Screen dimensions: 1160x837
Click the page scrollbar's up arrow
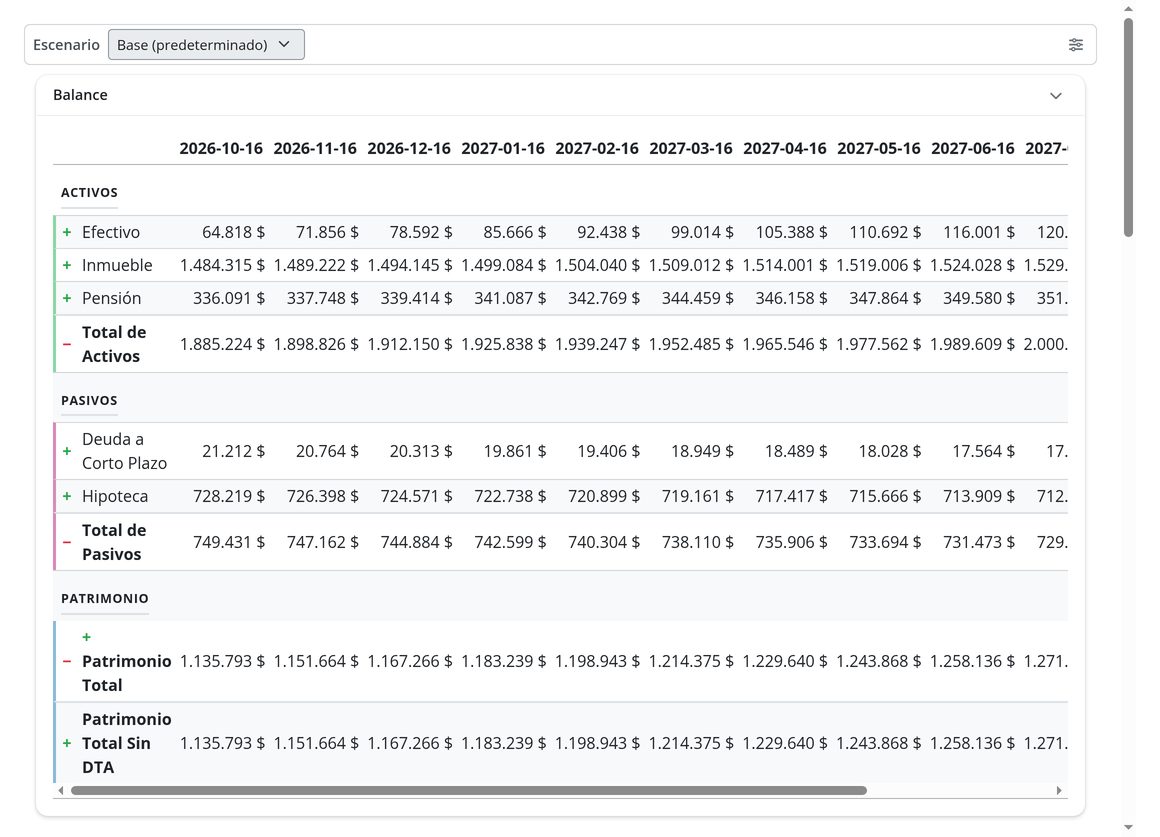point(1128,8)
